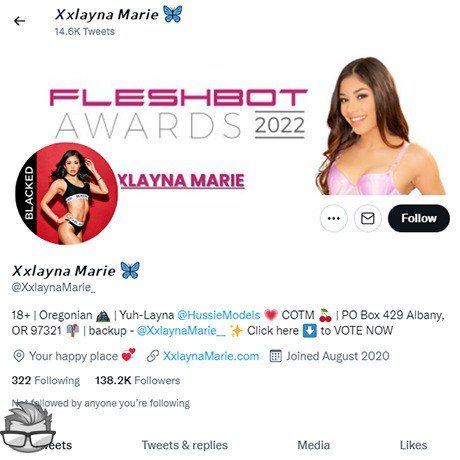Switch to the Tweets & replies tab
The image size is (460, 460).
(185, 445)
